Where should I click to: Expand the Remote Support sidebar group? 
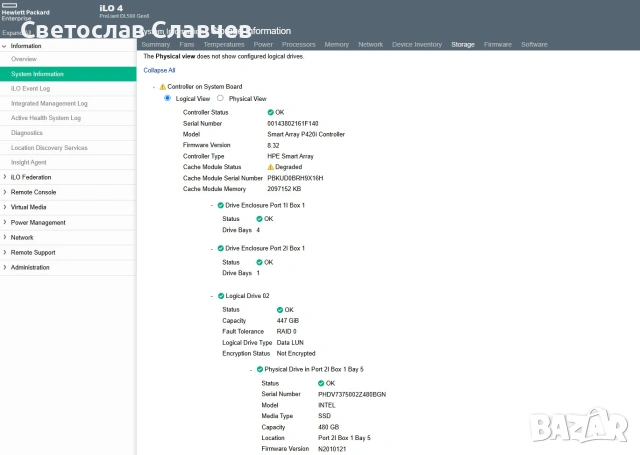[4, 252]
